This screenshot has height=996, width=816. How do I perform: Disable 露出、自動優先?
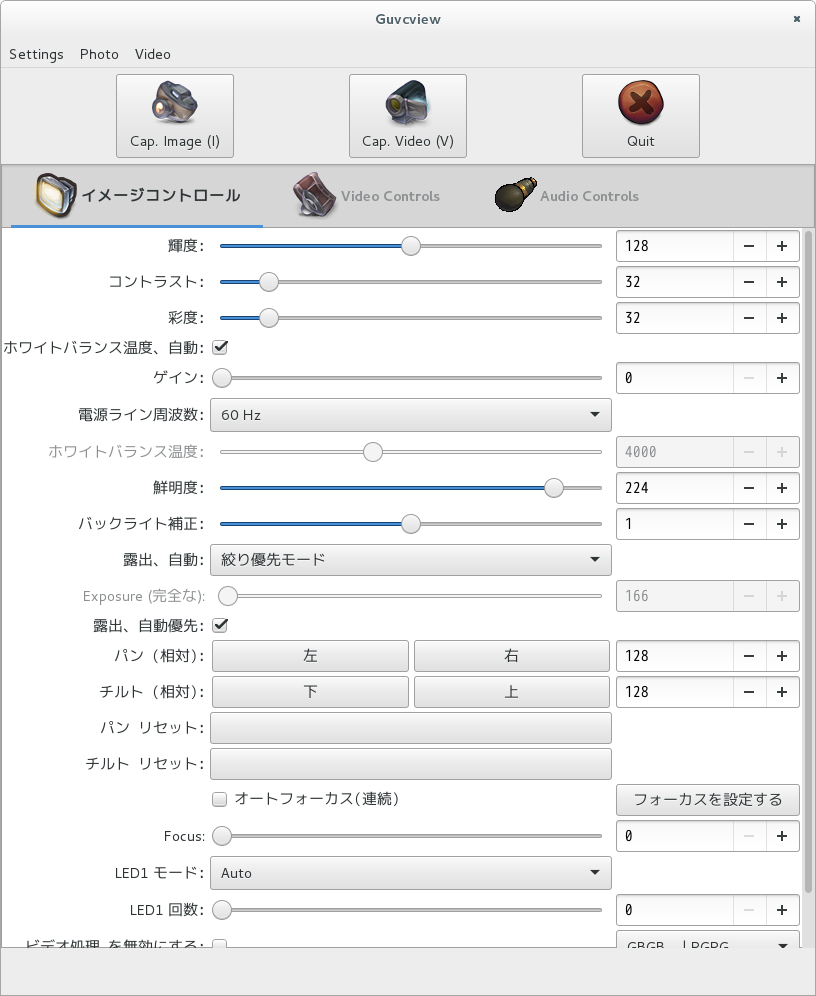click(x=218, y=624)
